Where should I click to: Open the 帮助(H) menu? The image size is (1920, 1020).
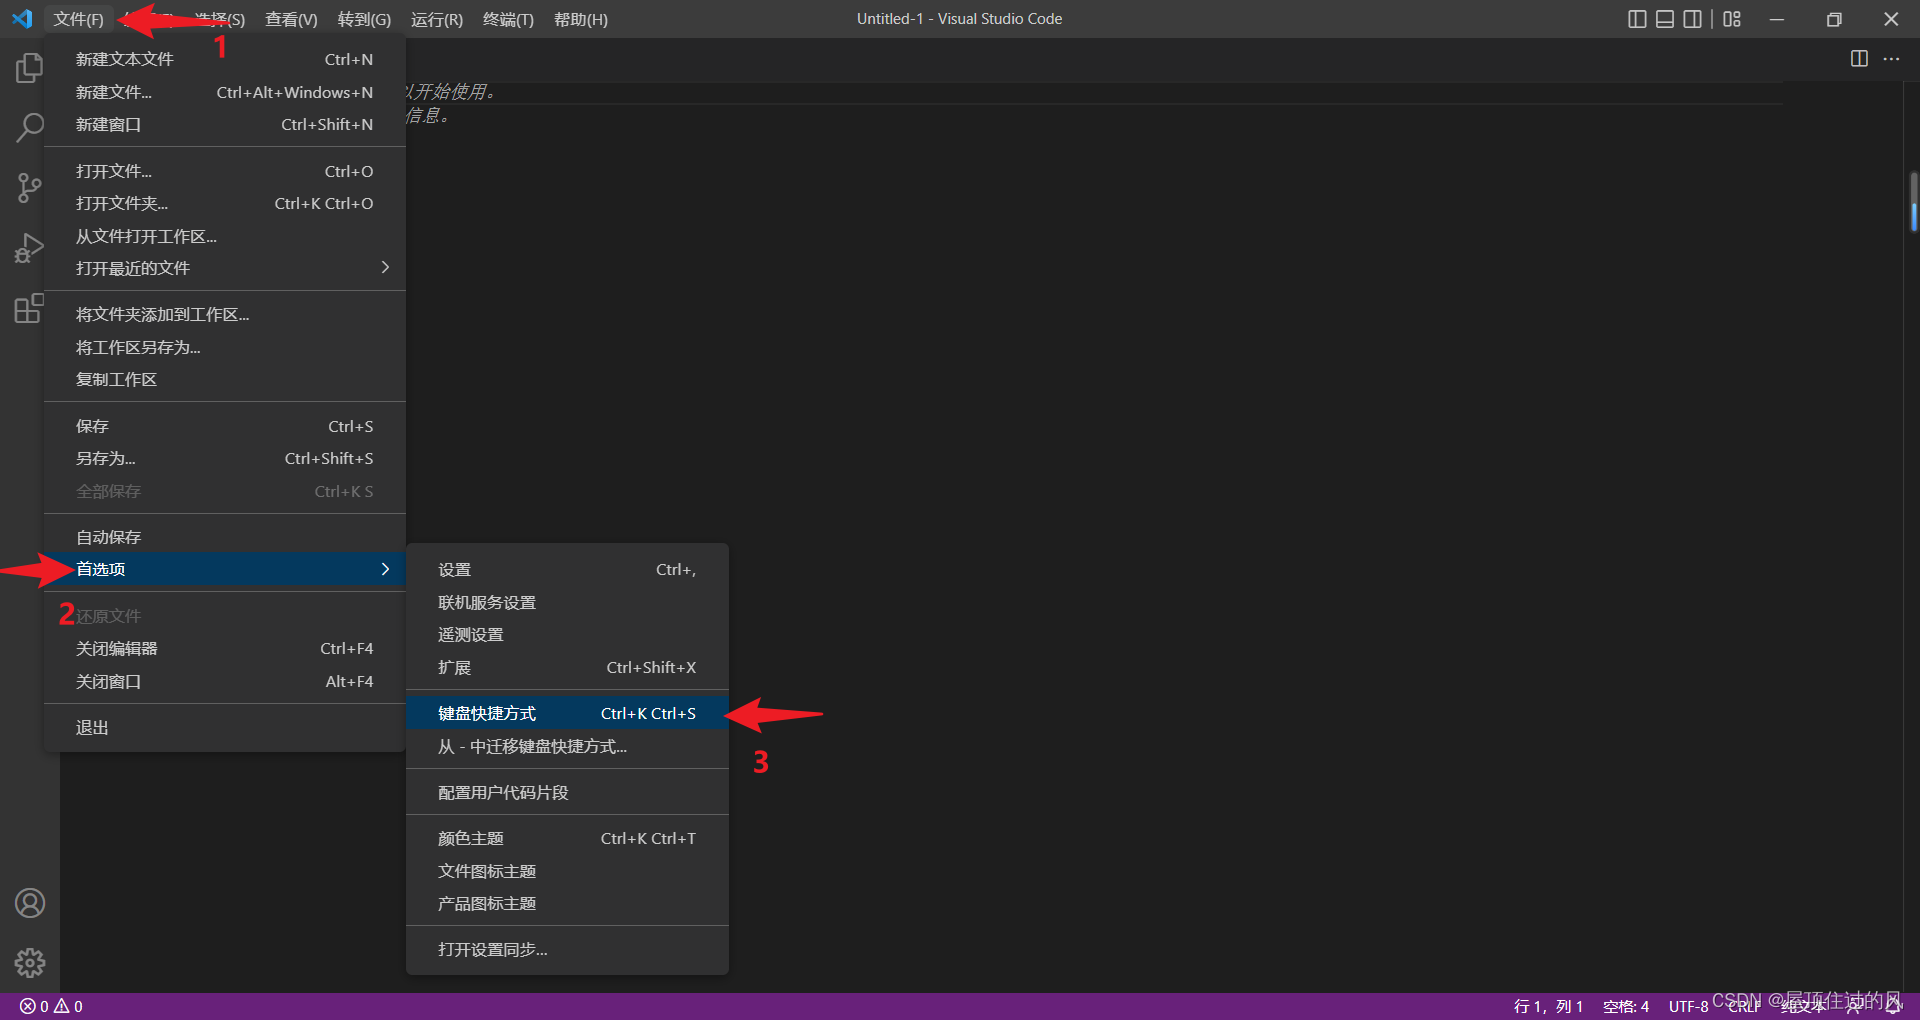pyautogui.click(x=581, y=19)
